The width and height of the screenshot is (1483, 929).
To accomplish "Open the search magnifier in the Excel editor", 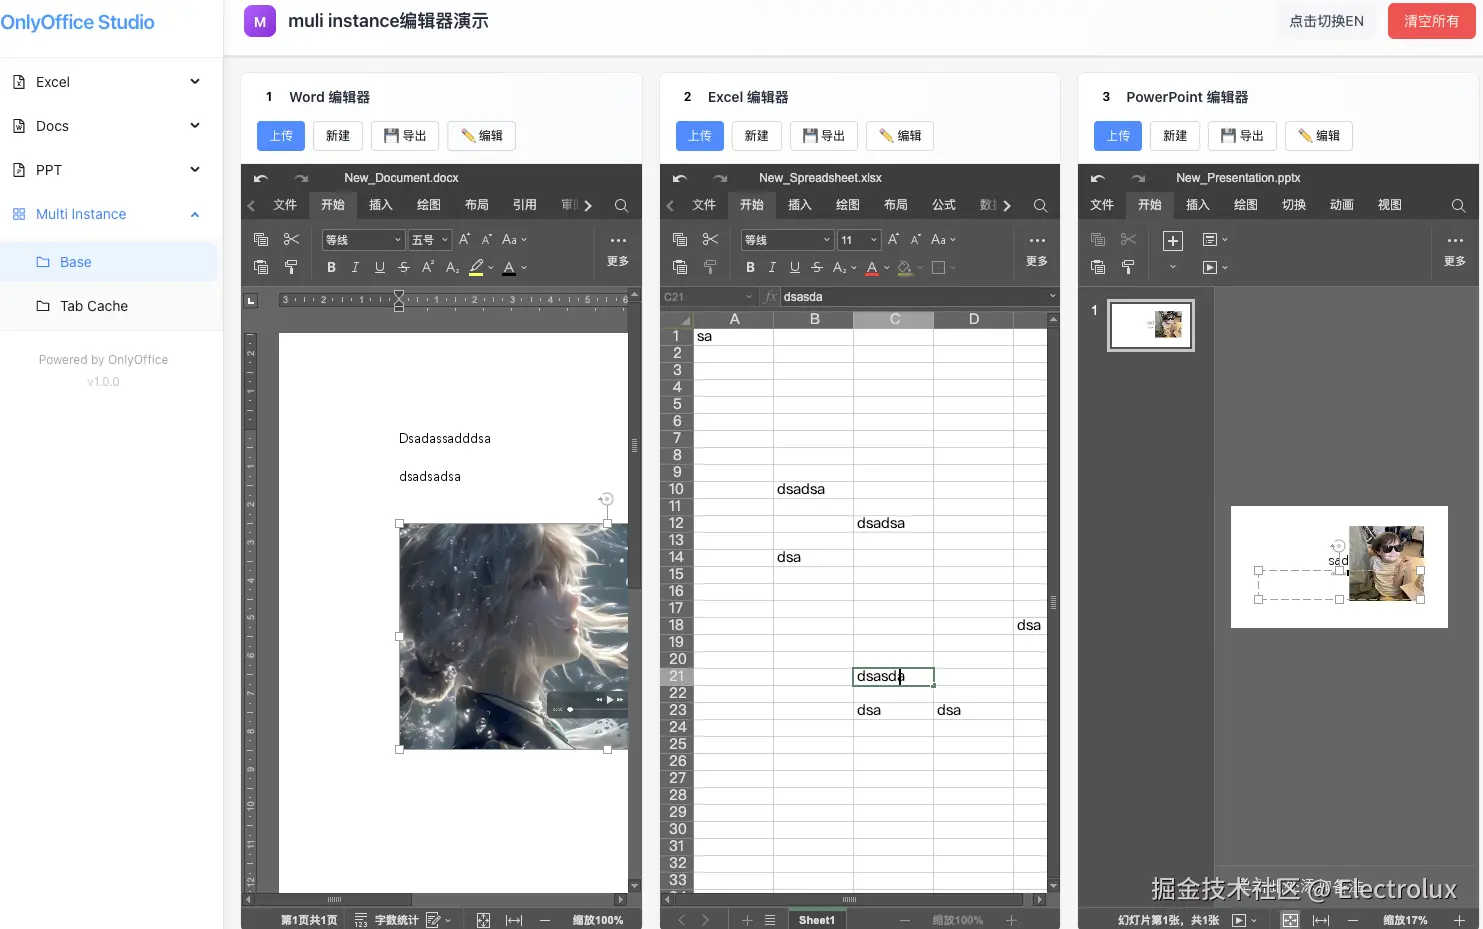I will tap(1040, 205).
